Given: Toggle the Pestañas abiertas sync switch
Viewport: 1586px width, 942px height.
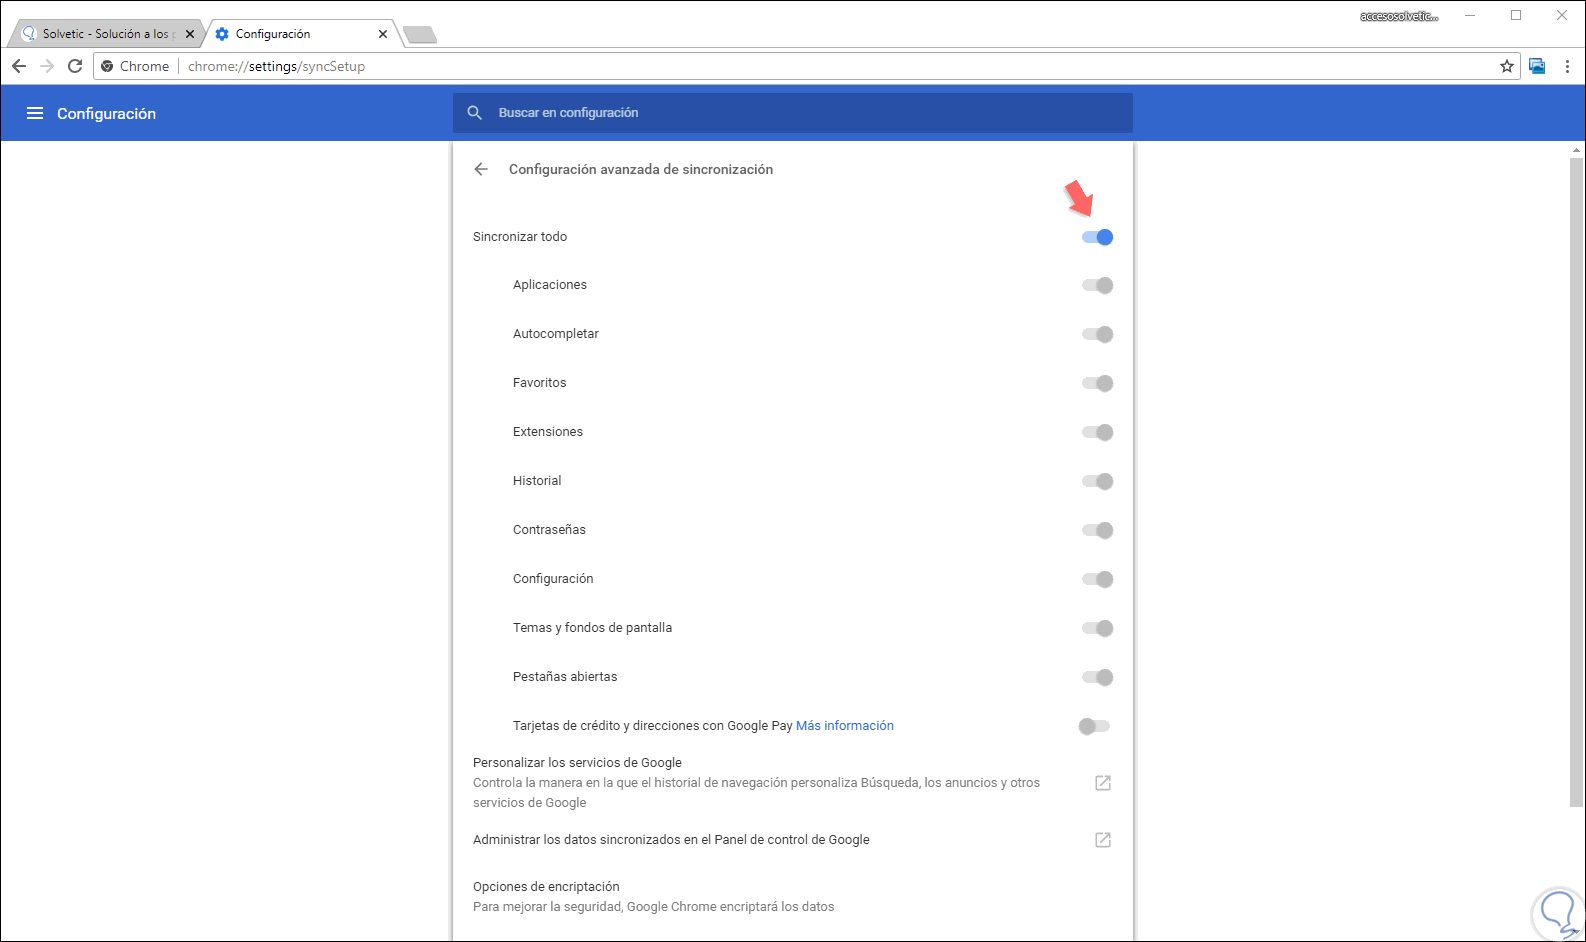Looking at the screenshot, I should [x=1097, y=677].
